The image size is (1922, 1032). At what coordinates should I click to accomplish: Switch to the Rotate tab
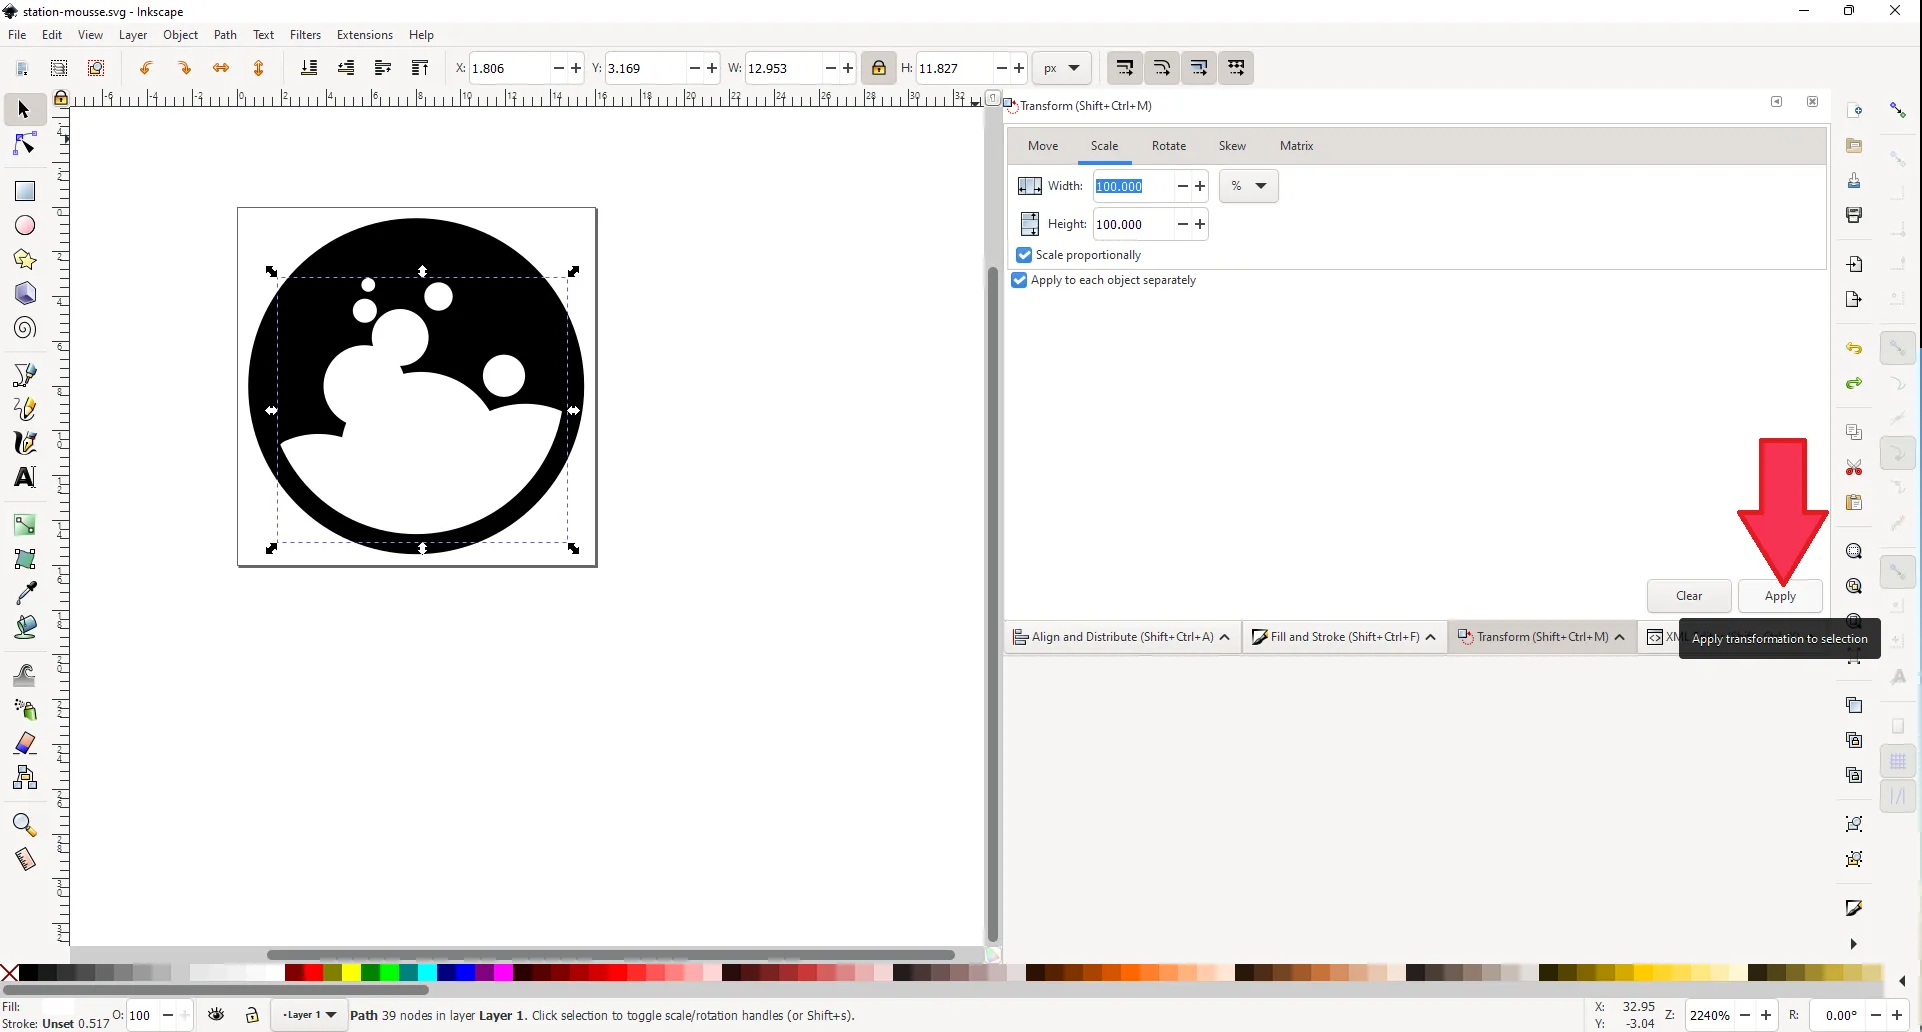point(1168,146)
